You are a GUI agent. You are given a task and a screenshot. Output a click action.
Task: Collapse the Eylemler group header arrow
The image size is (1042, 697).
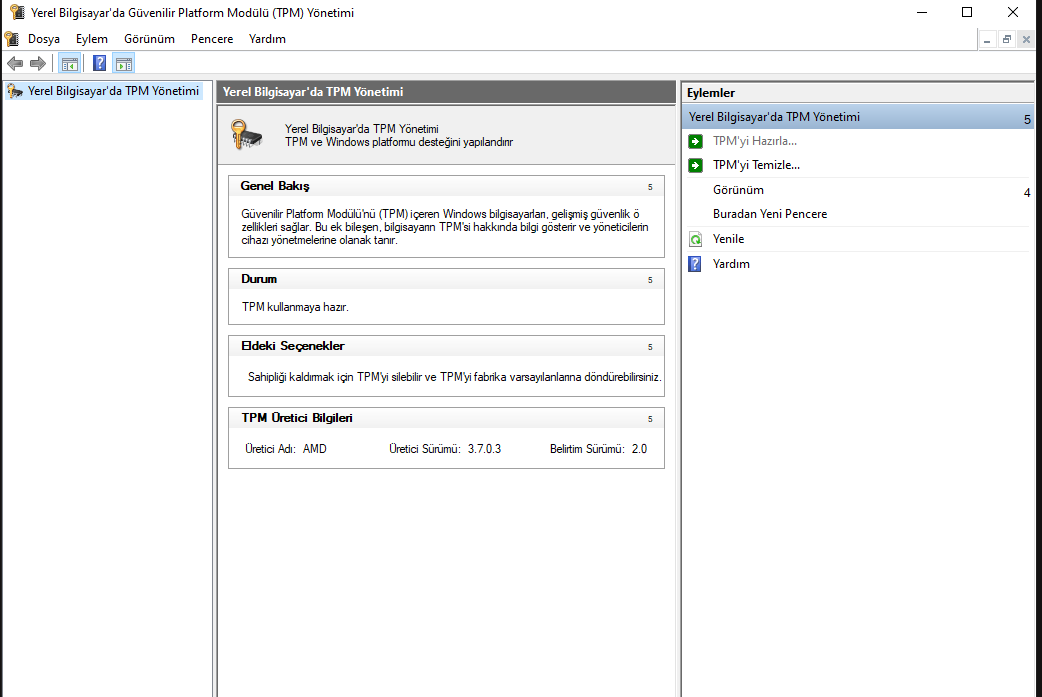pos(1027,119)
